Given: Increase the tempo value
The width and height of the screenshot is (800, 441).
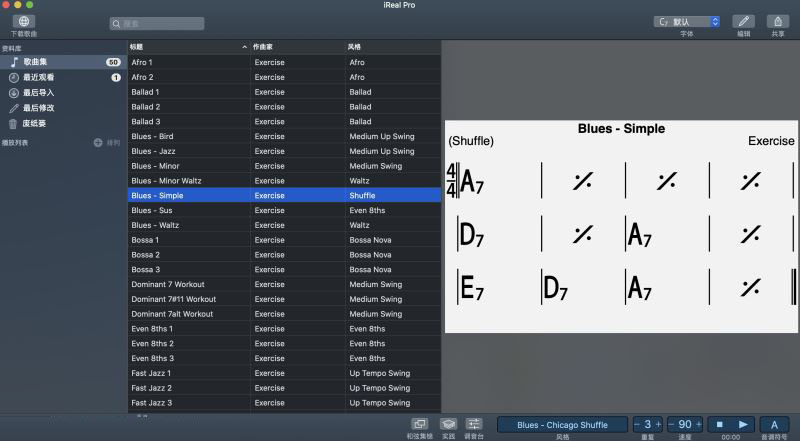Looking at the screenshot, I should click(x=698, y=425).
